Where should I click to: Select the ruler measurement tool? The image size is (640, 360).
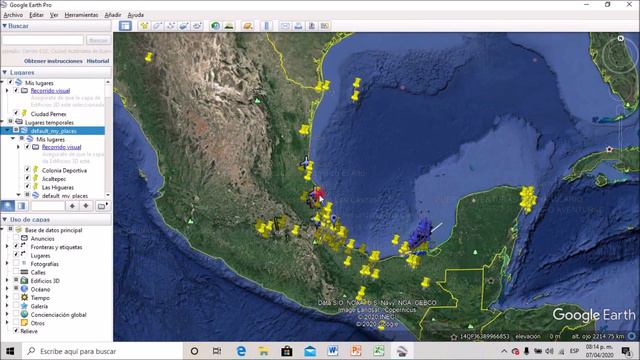(x=267, y=26)
